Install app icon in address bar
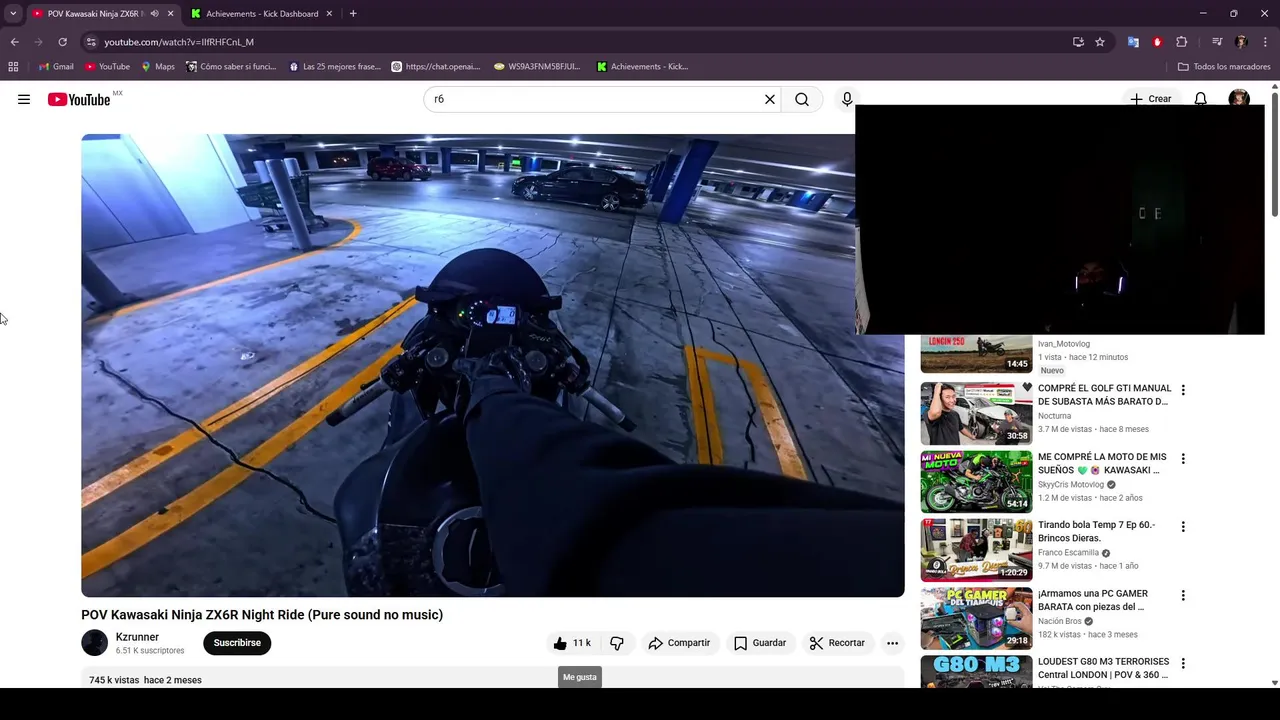 click(1078, 42)
